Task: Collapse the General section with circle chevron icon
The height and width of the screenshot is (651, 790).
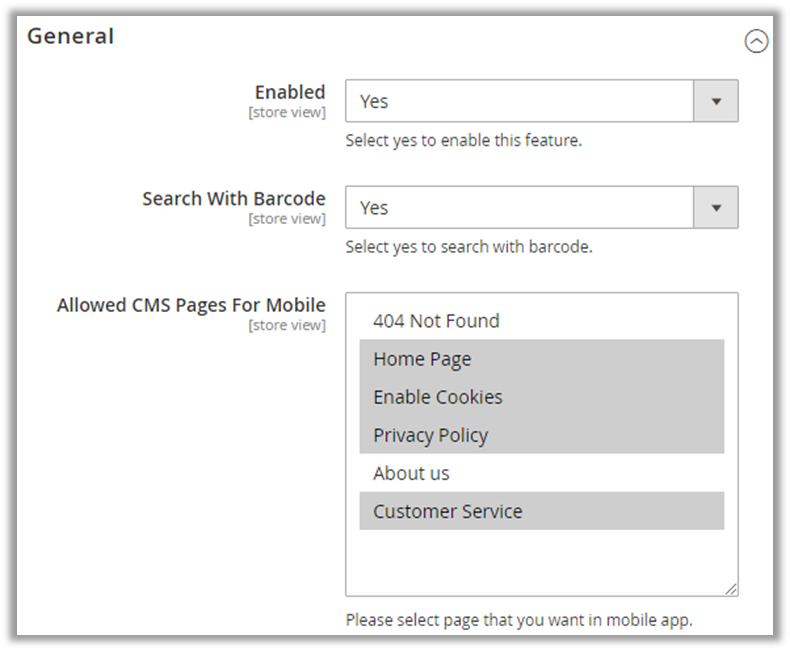Action: tap(757, 42)
